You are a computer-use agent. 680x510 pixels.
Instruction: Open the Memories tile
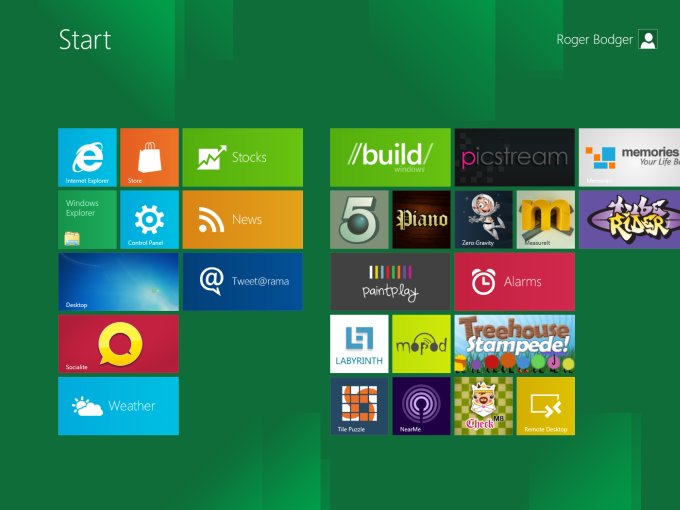click(629, 157)
